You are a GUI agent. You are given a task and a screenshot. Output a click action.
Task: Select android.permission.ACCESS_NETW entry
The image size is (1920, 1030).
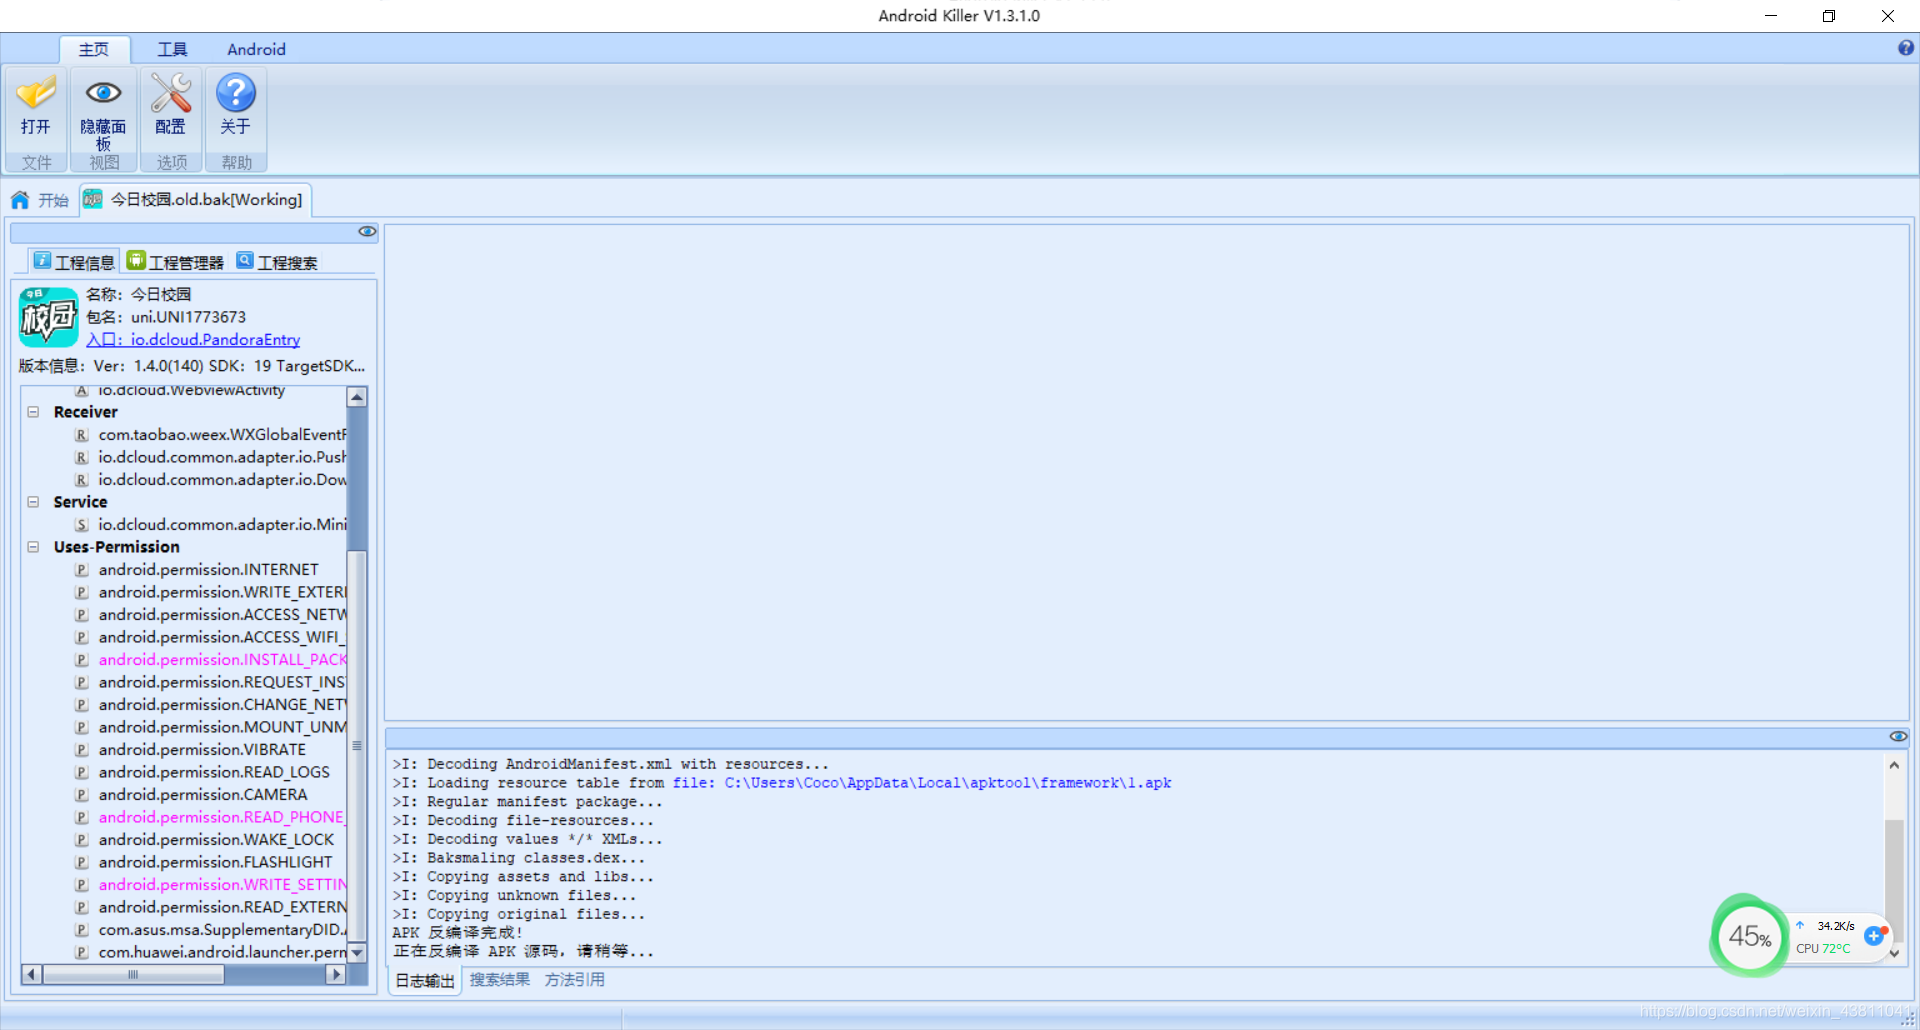click(x=223, y=615)
